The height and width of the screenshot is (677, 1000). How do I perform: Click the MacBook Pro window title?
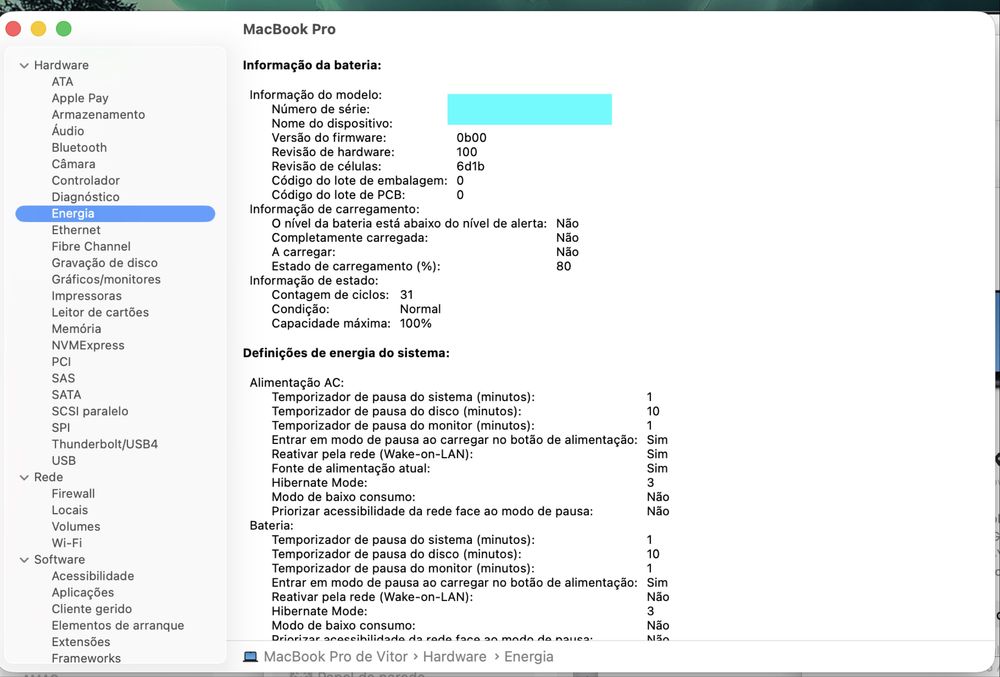click(289, 29)
